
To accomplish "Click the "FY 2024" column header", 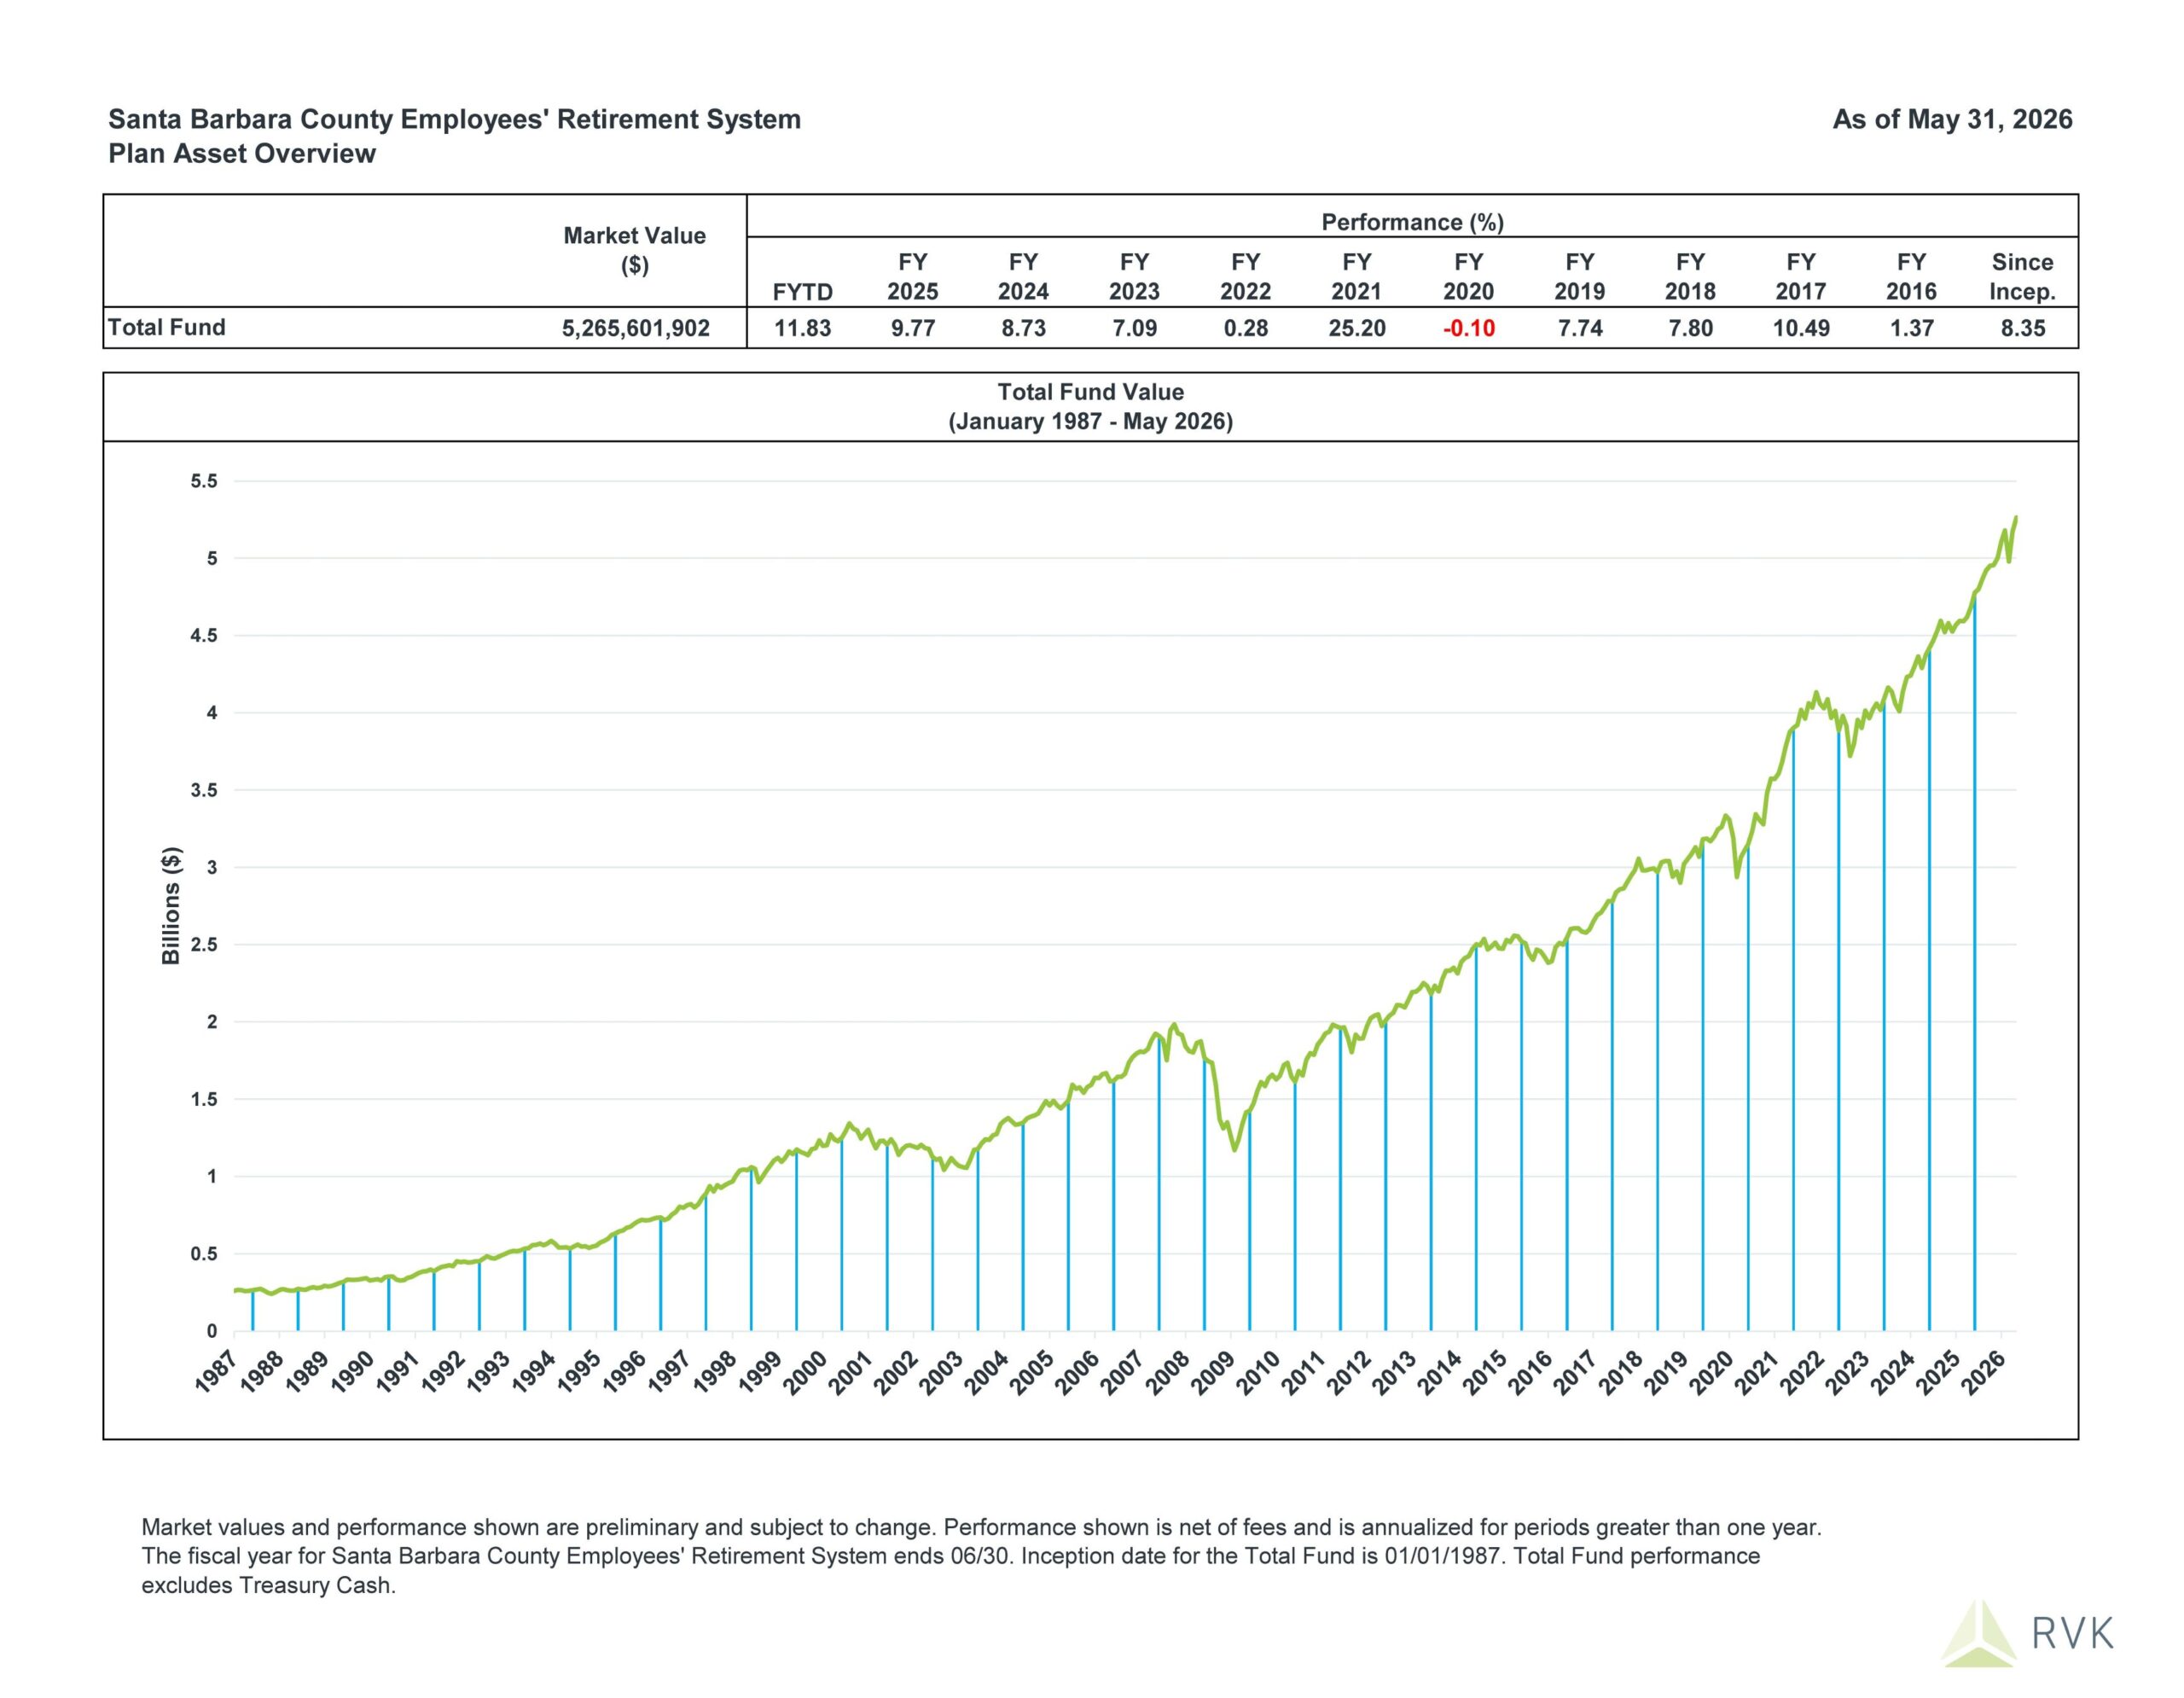I will coord(1023,277).
